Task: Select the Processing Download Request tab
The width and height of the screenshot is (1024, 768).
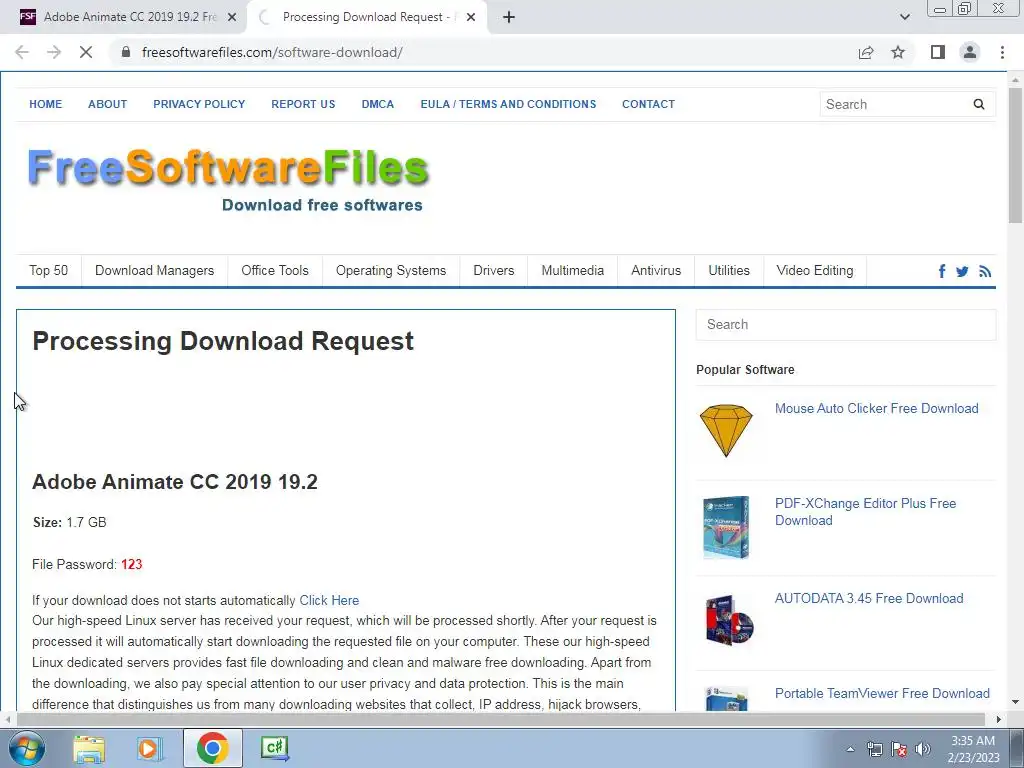Action: (x=369, y=17)
